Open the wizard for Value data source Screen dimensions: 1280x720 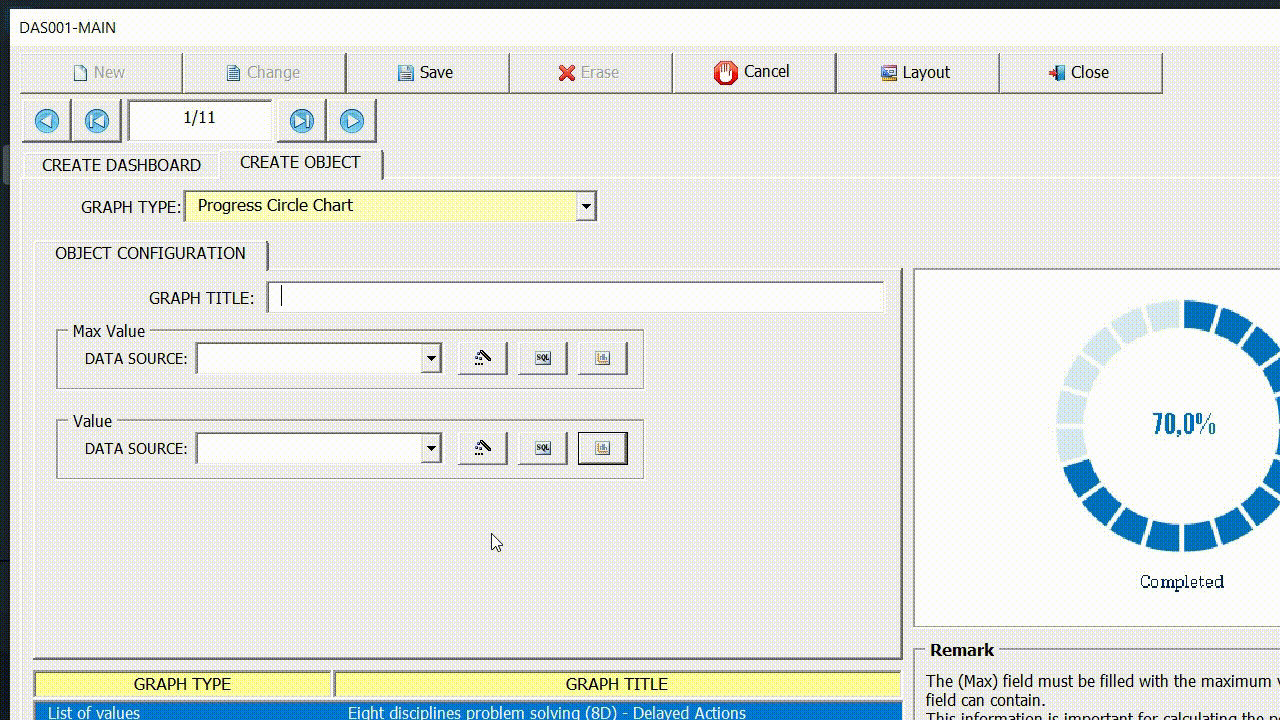click(x=481, y=447)
